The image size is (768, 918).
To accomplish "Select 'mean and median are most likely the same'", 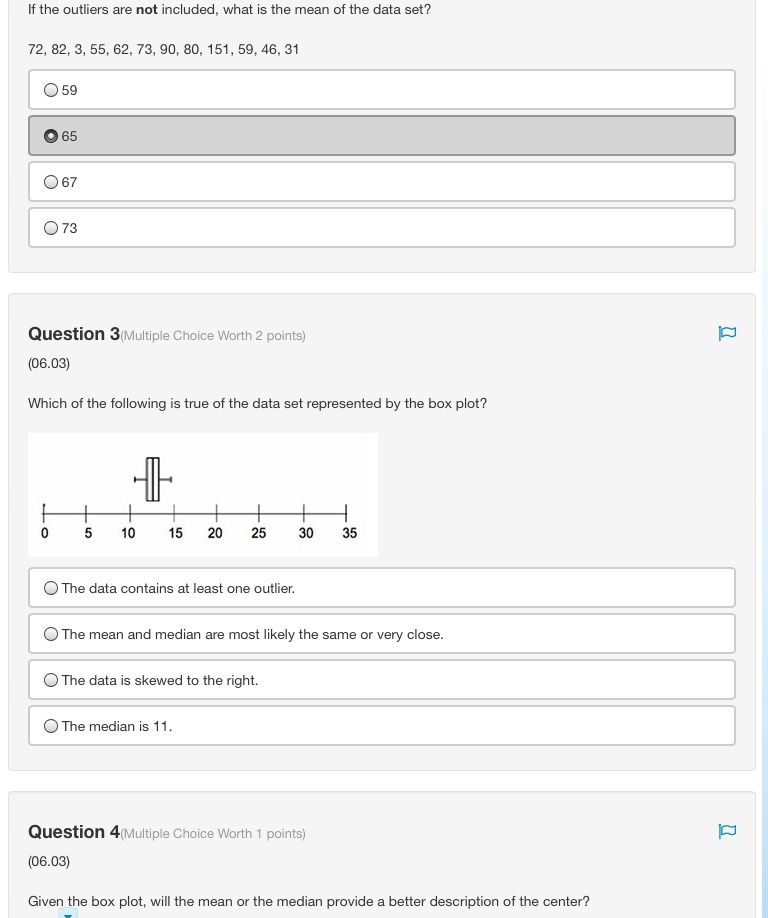I will tap(51, 634).
